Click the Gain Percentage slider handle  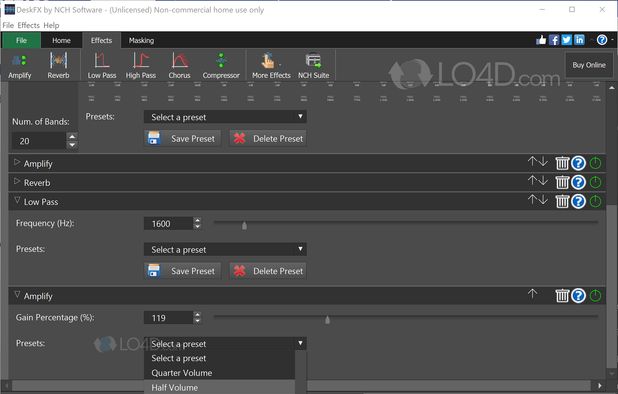[327, 320]
